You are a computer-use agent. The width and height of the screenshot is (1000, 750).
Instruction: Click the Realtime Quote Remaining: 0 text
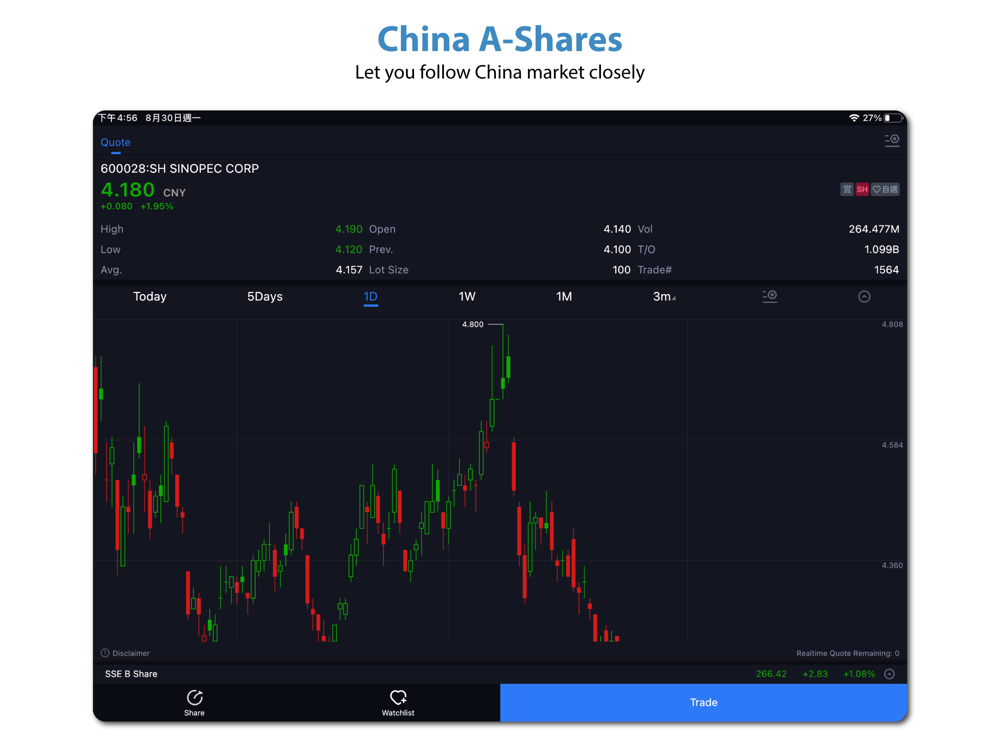tap(848, 653)
